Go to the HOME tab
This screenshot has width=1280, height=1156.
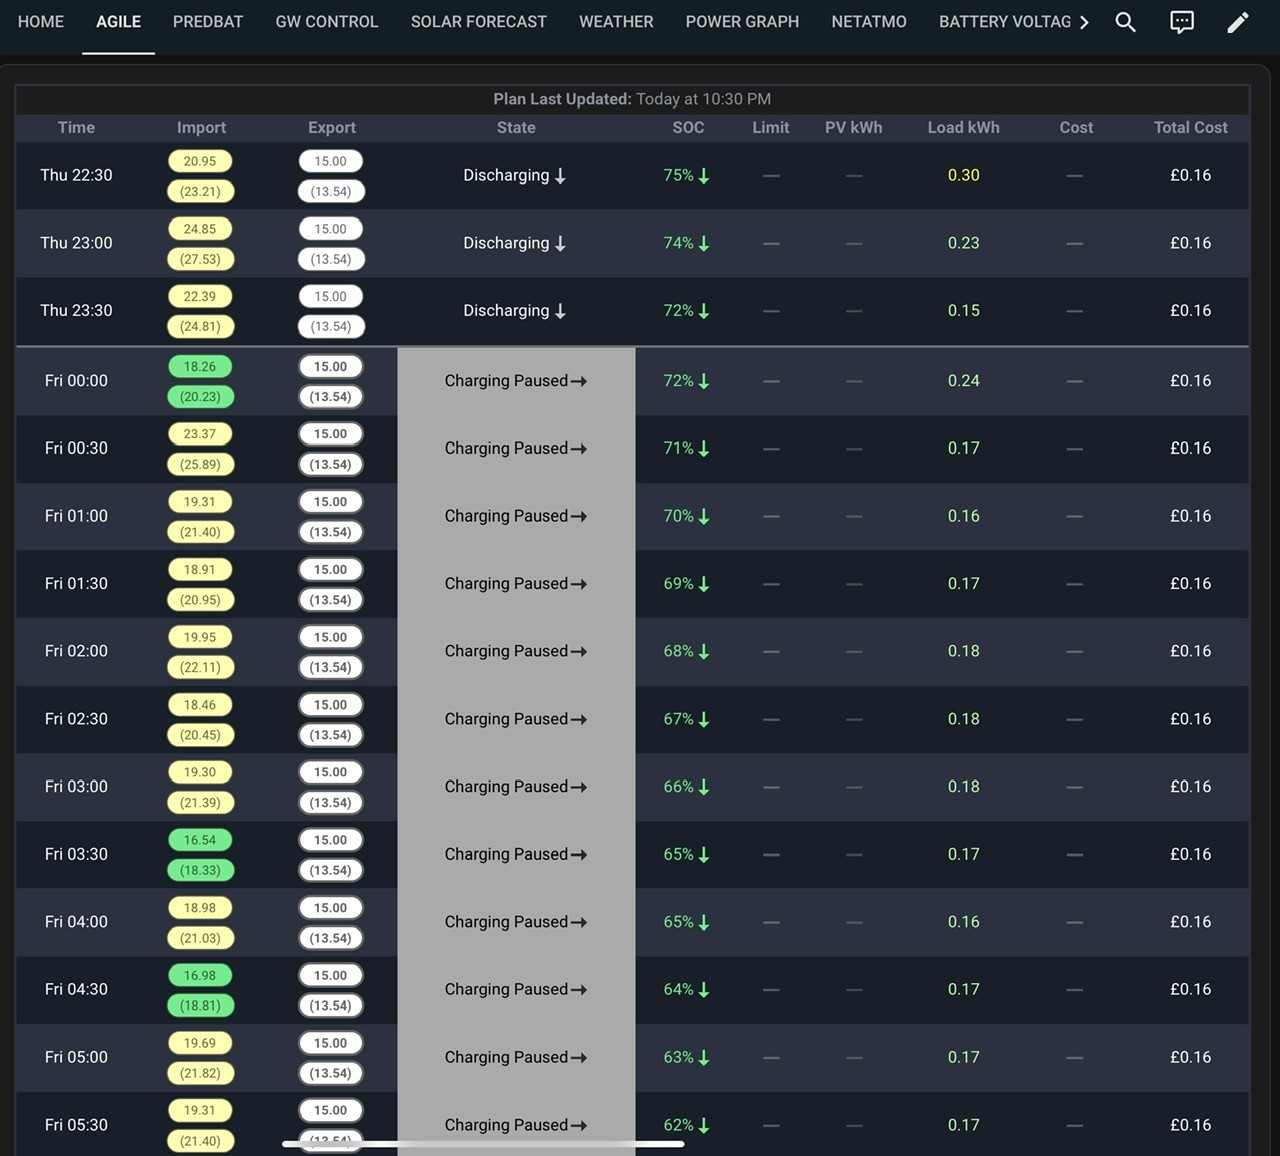tap(41, 22)
